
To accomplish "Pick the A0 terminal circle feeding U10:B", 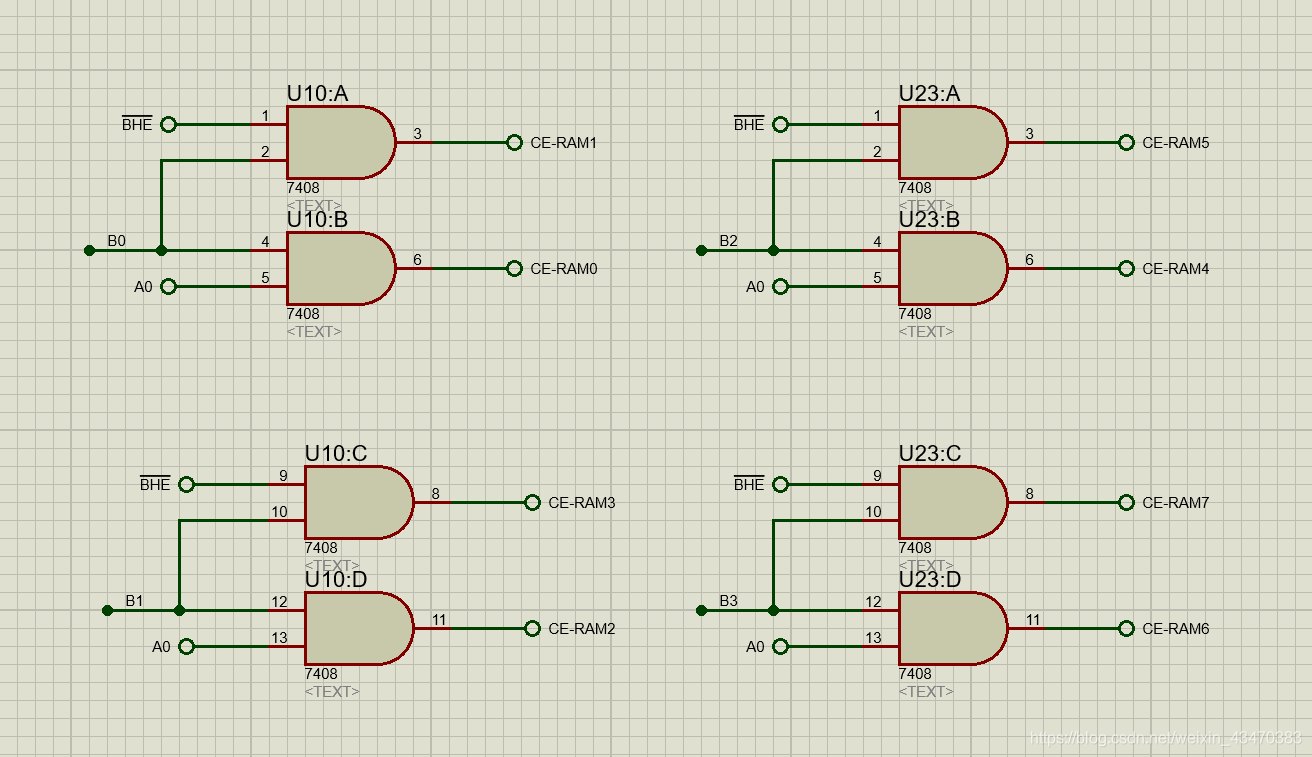I will pyautogui.click(x=168, y=287).
